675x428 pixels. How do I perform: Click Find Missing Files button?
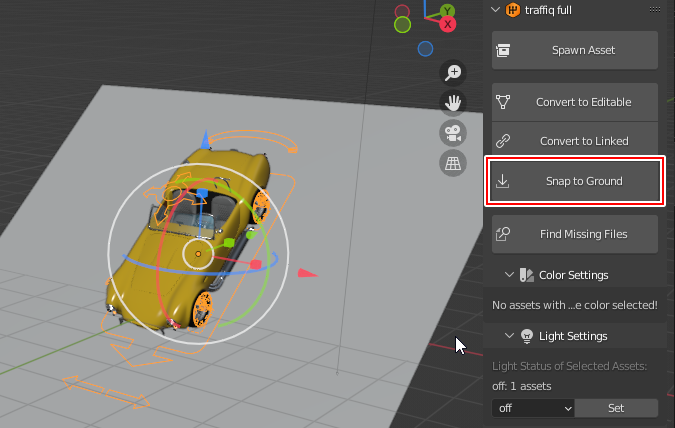point(575,234)
